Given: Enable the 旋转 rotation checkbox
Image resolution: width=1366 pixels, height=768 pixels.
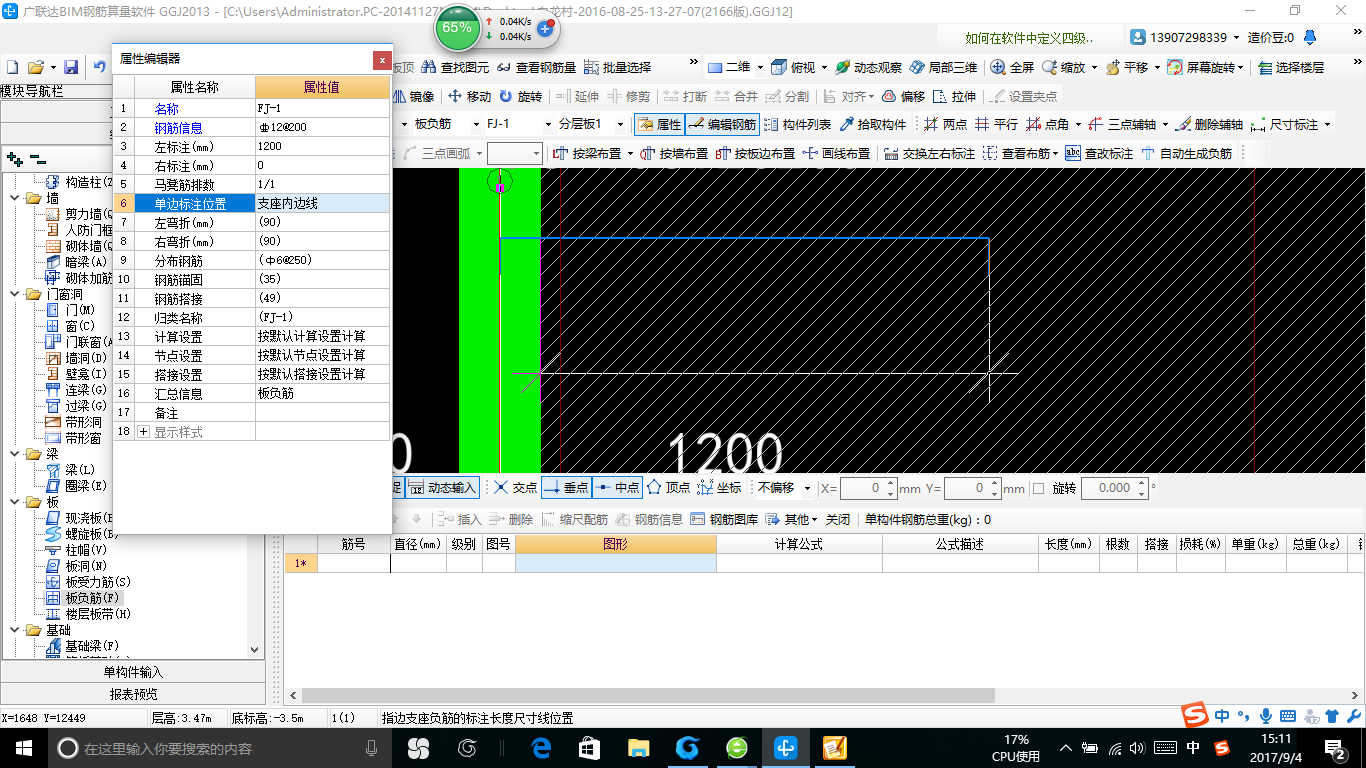Looking at the screenshot, I should coord(1038,488).
